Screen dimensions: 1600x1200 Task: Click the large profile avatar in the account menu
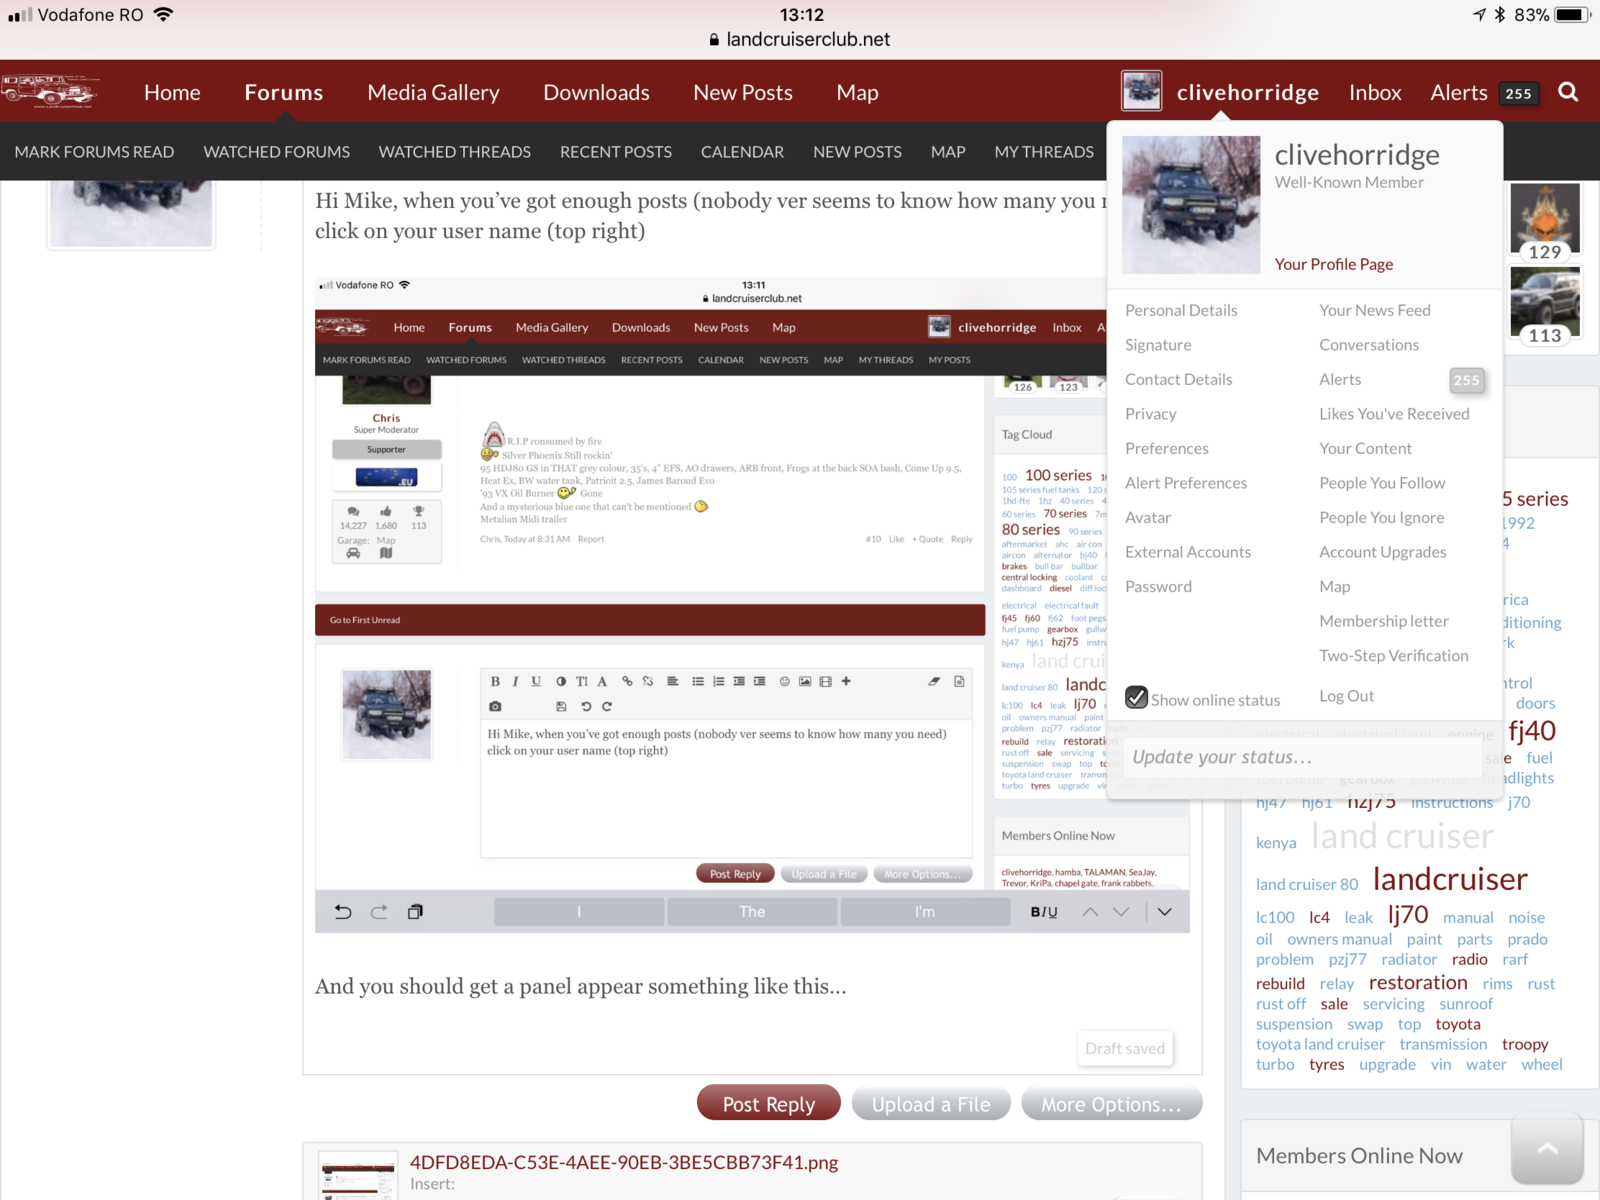click(1191, 205)
